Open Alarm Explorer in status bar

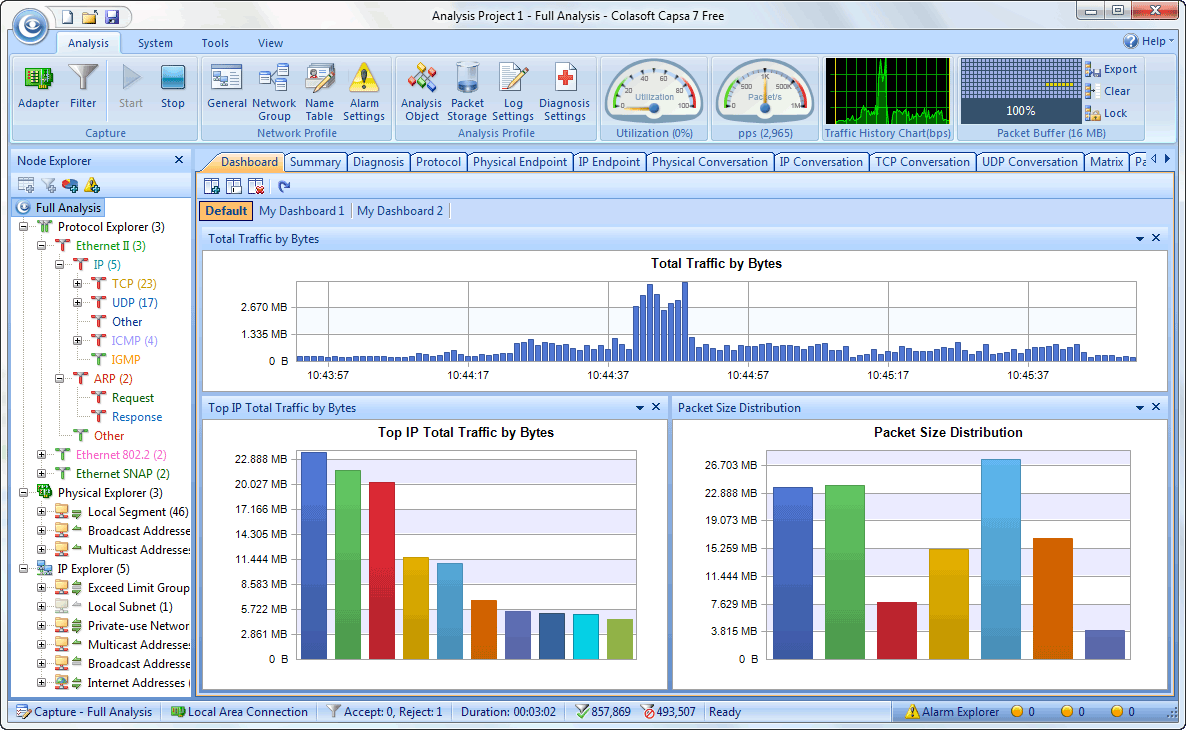(952, 712)
